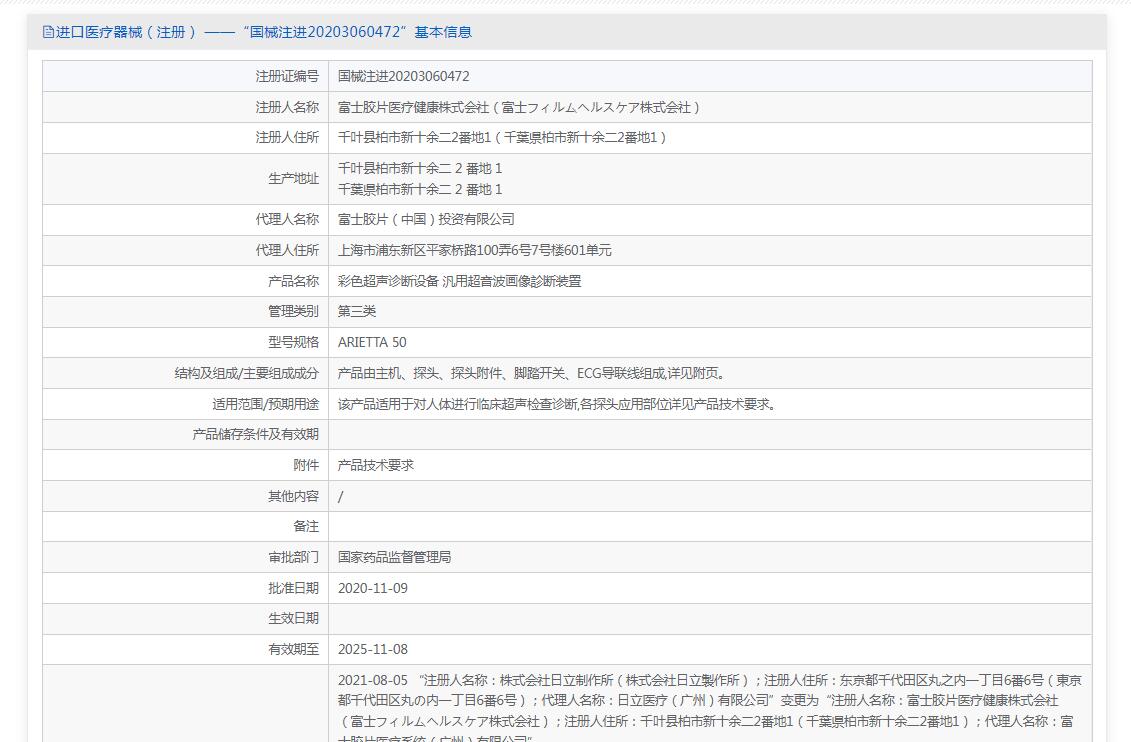This screenshot has height=742, width=1131.
Task: Select the 注册人名称 label
Action: (x=287, y=107)
